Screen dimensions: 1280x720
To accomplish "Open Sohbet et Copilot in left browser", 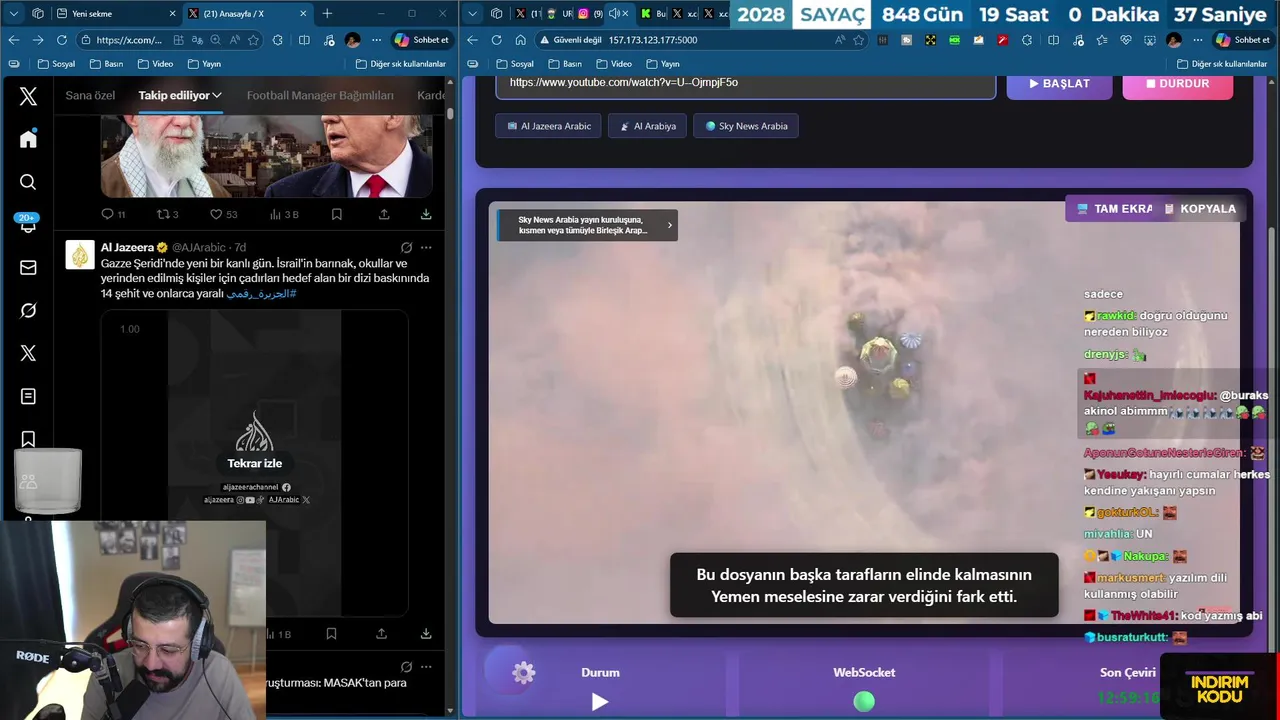I will point(422,40).
